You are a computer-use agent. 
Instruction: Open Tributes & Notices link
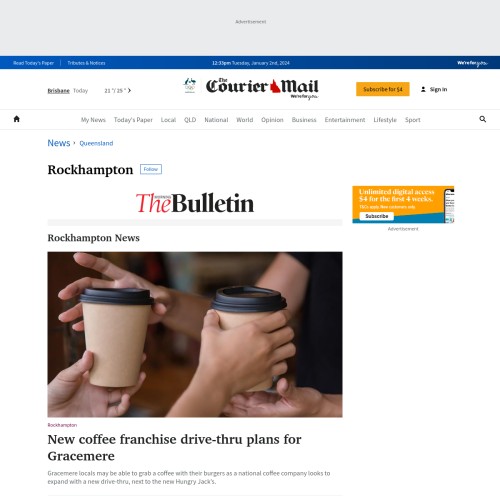click(86, 63)
